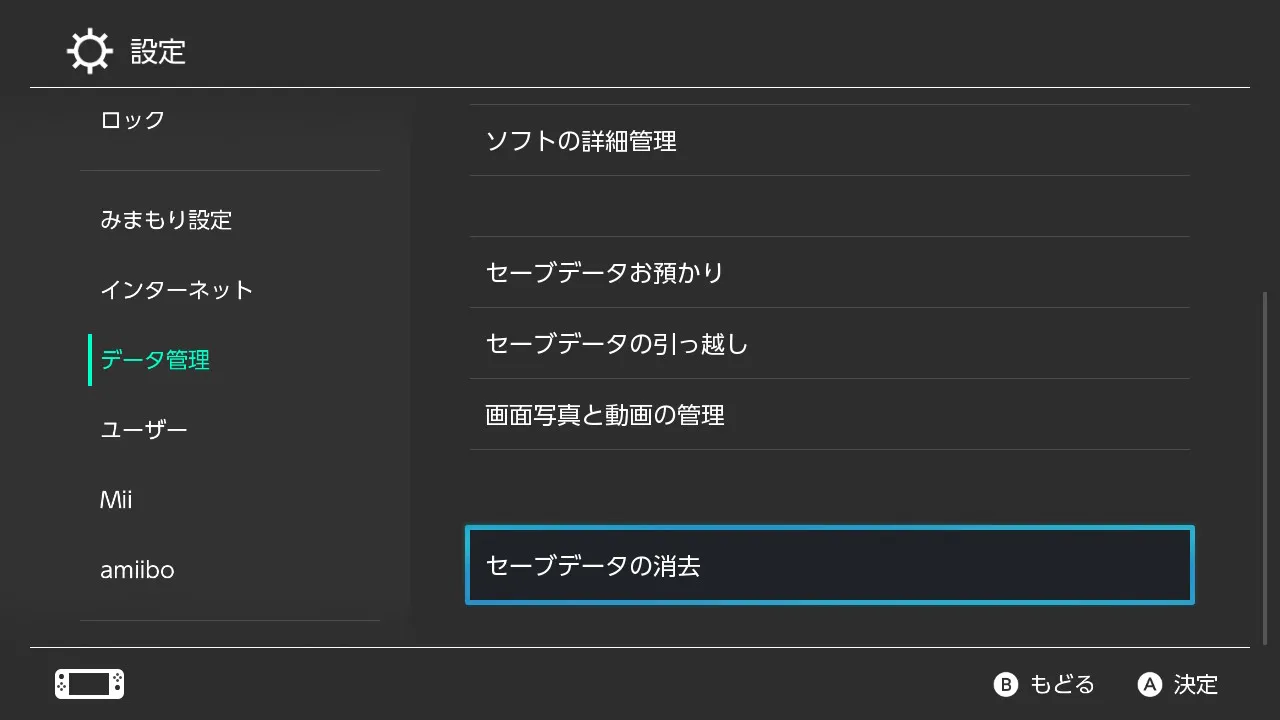
Task: Open 画面写真と動画の管理
Action: click(x=604, y=414)
